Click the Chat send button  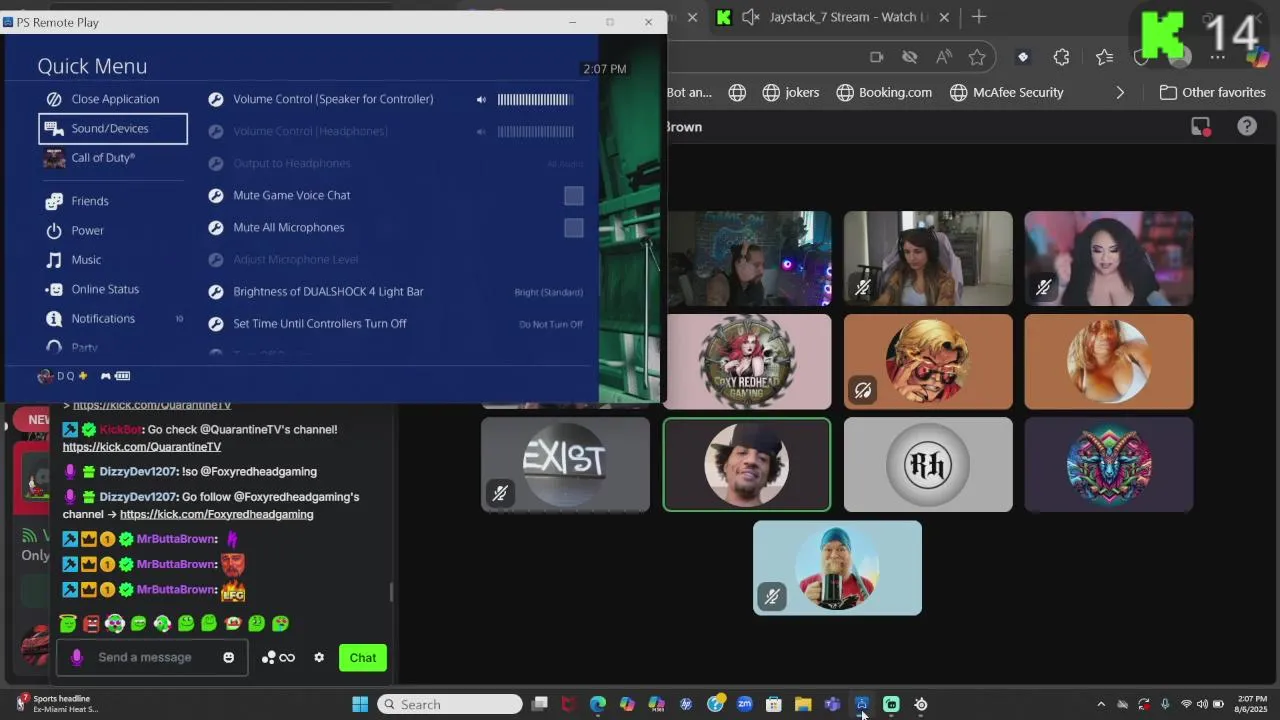click(363, 657)
